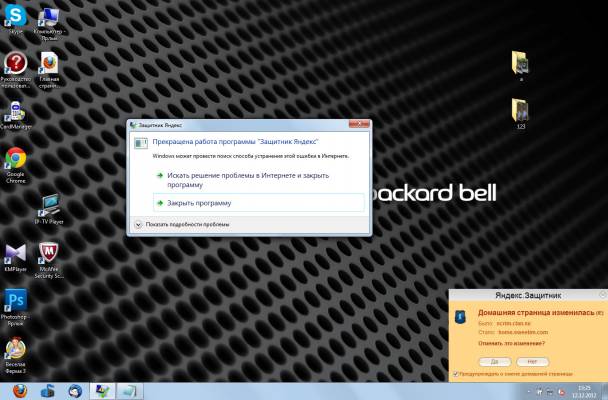Image resolution: width=608 pixels, height=400 pixels.
Task: Click the 'Было' previous homepage address
Action: (513, 323)
